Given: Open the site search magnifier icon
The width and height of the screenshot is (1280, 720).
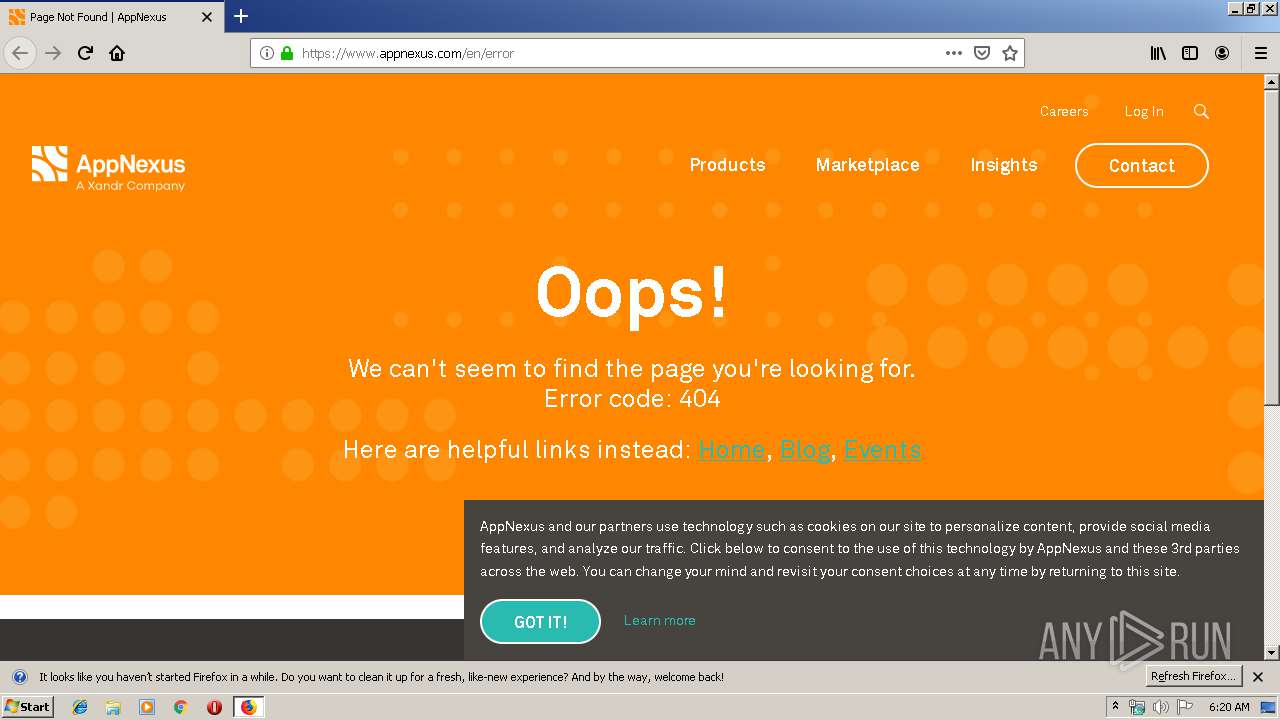Looking at the screenshot, I should point(1201,111).
